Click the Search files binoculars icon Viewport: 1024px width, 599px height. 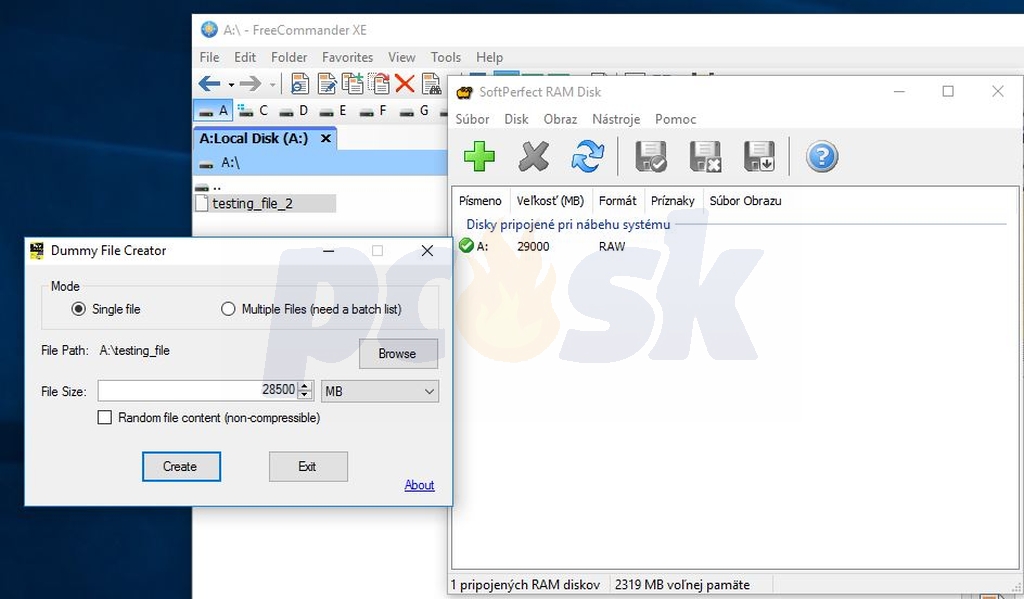431,84
